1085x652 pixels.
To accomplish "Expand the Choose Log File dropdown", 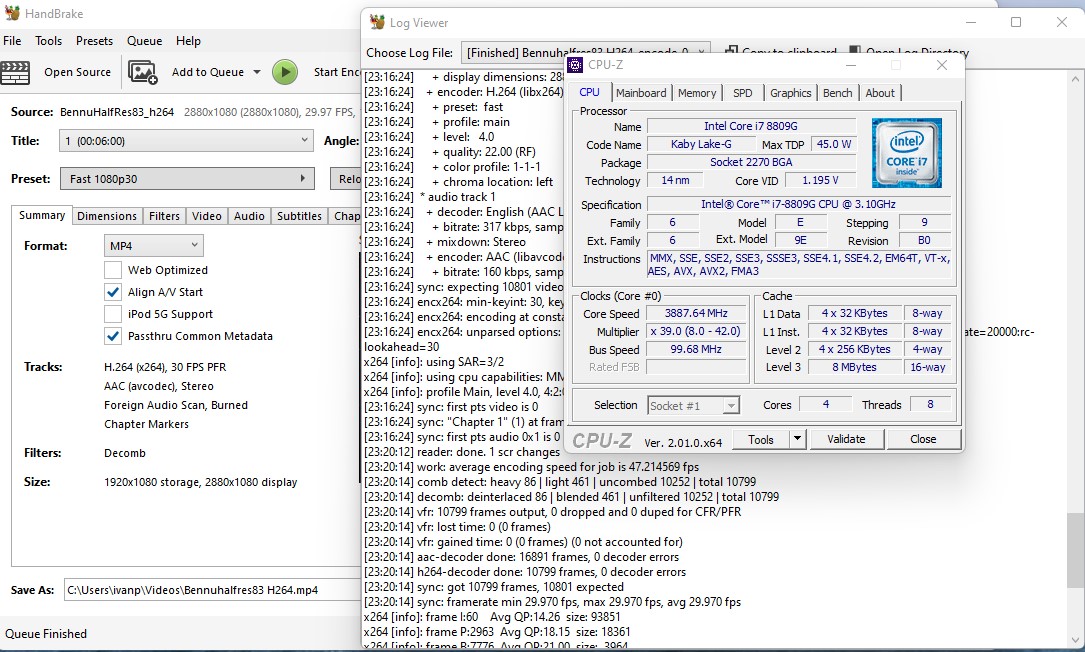I will click(x=585, y=53).
